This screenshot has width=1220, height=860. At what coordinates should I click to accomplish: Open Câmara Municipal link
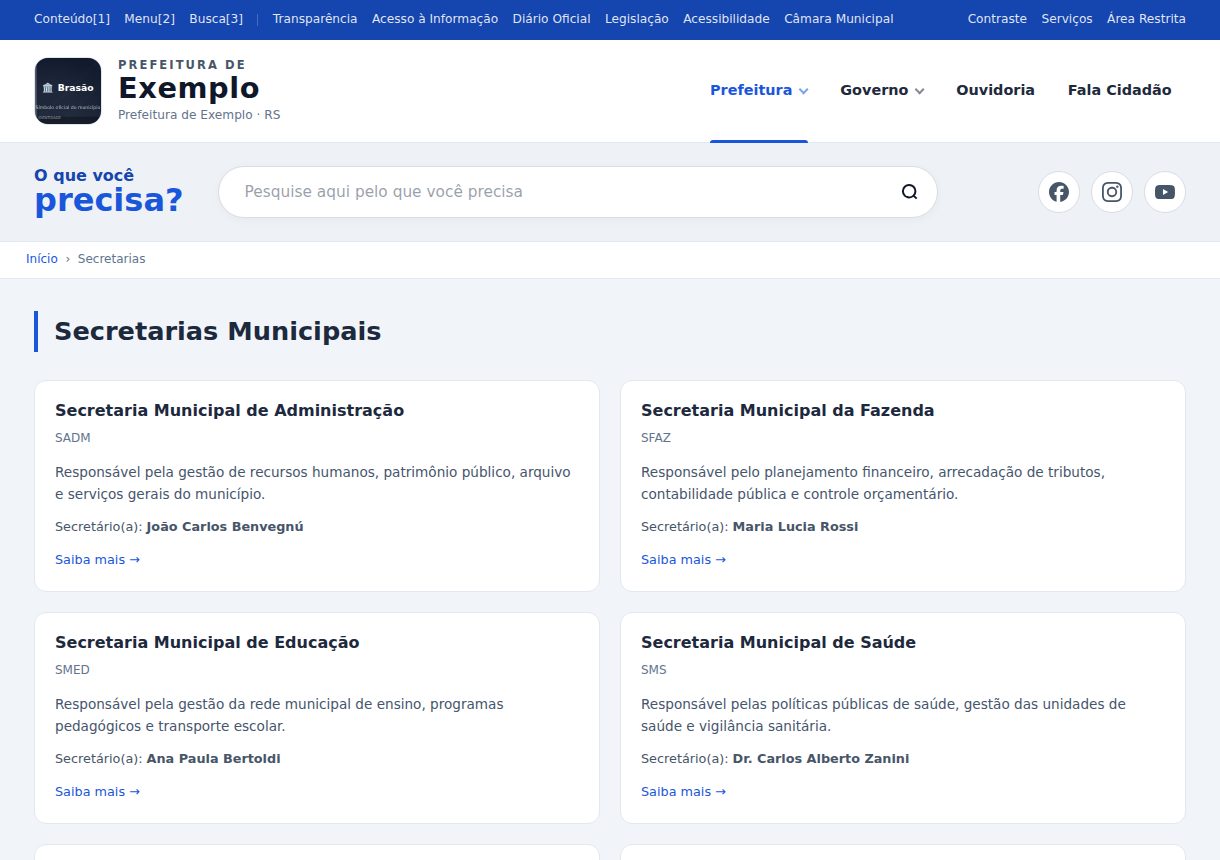tap(839, 19)
